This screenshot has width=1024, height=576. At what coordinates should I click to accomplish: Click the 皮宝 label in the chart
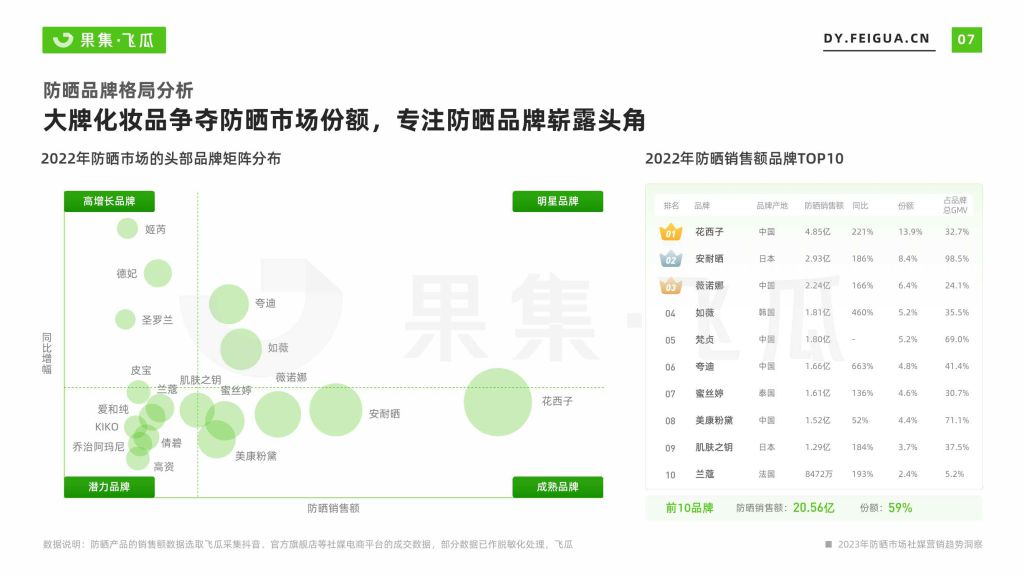(x=141, y=370)
